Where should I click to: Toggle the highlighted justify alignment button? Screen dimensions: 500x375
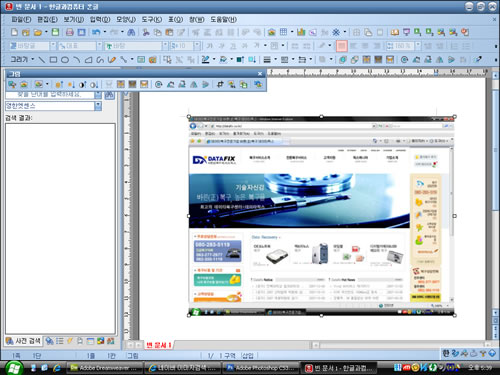[342, 46]
